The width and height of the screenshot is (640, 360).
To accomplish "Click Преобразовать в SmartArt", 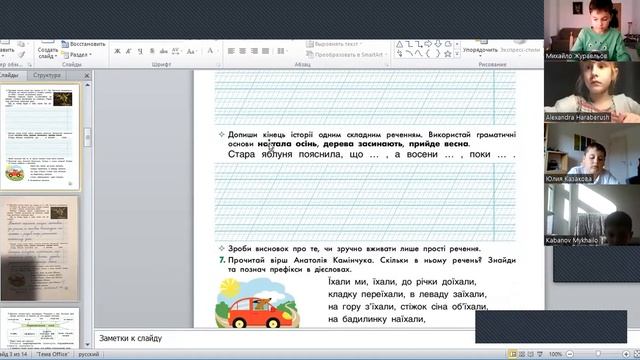I will pyautogui.click(x=347, y=54).
